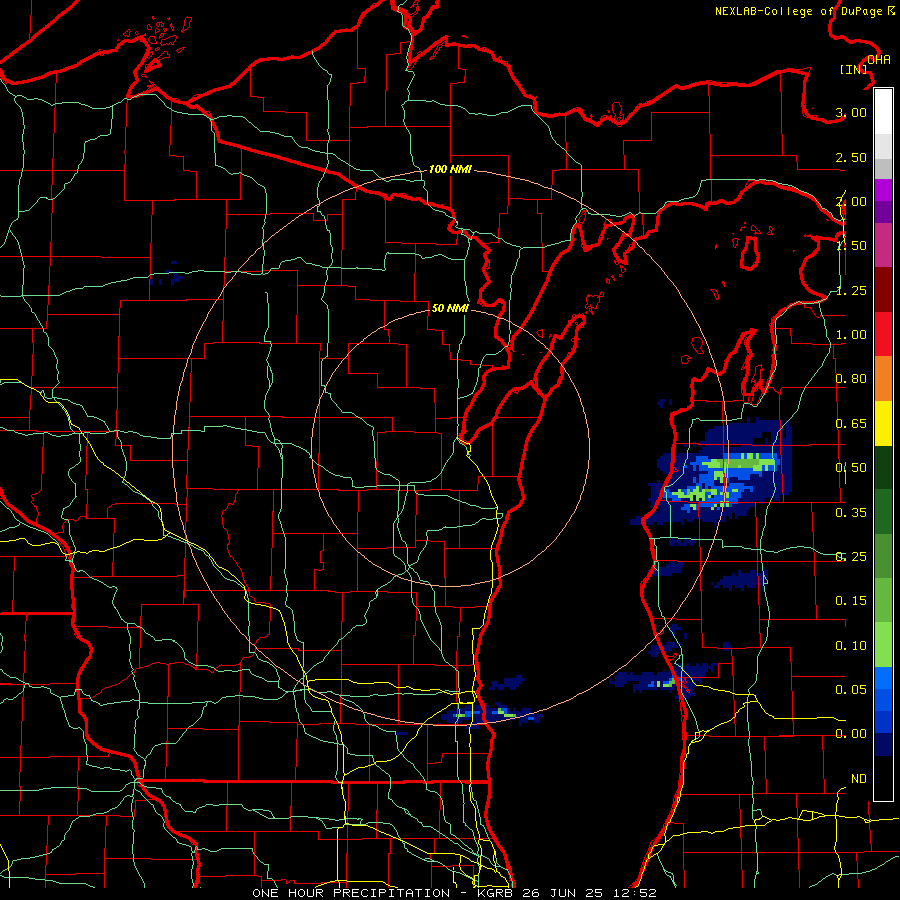The width and height of the screenshot is (900, 900).
Task: Pick the light green swatch beside 0.10
Action: pos(883,645)
